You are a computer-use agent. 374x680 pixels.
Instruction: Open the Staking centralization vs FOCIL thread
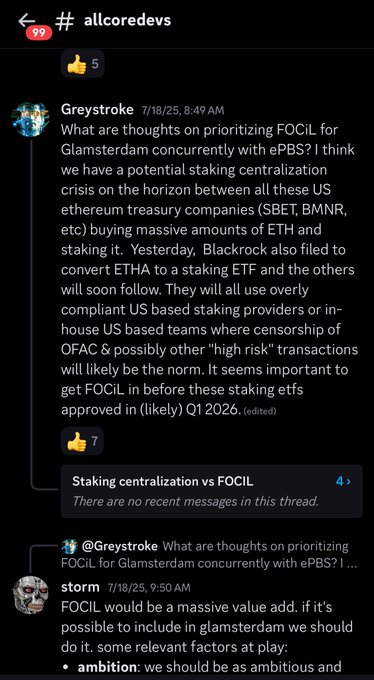click(x=211, y=491)
